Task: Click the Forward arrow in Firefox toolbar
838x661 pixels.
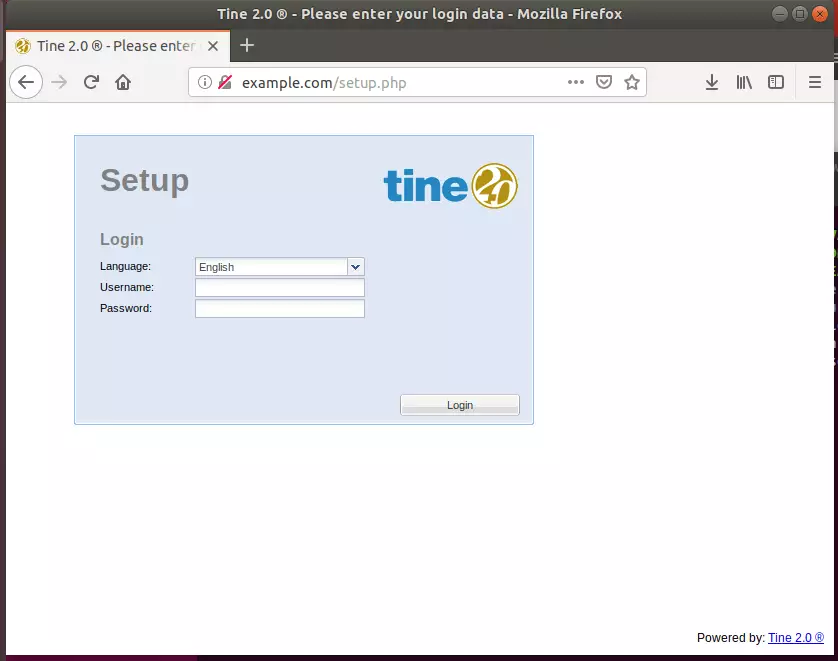Action: (59, 82)
